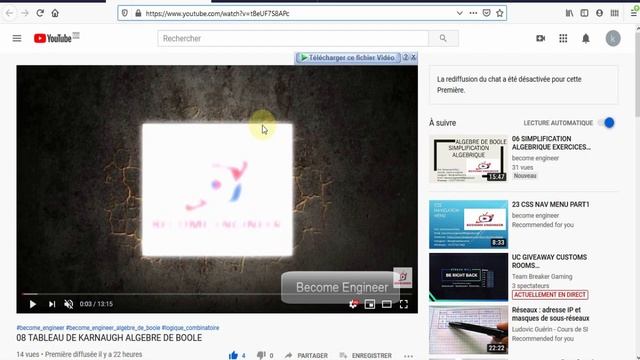Close the download video bar
Screen dimensions: 640x360
(x=413, y=58)
